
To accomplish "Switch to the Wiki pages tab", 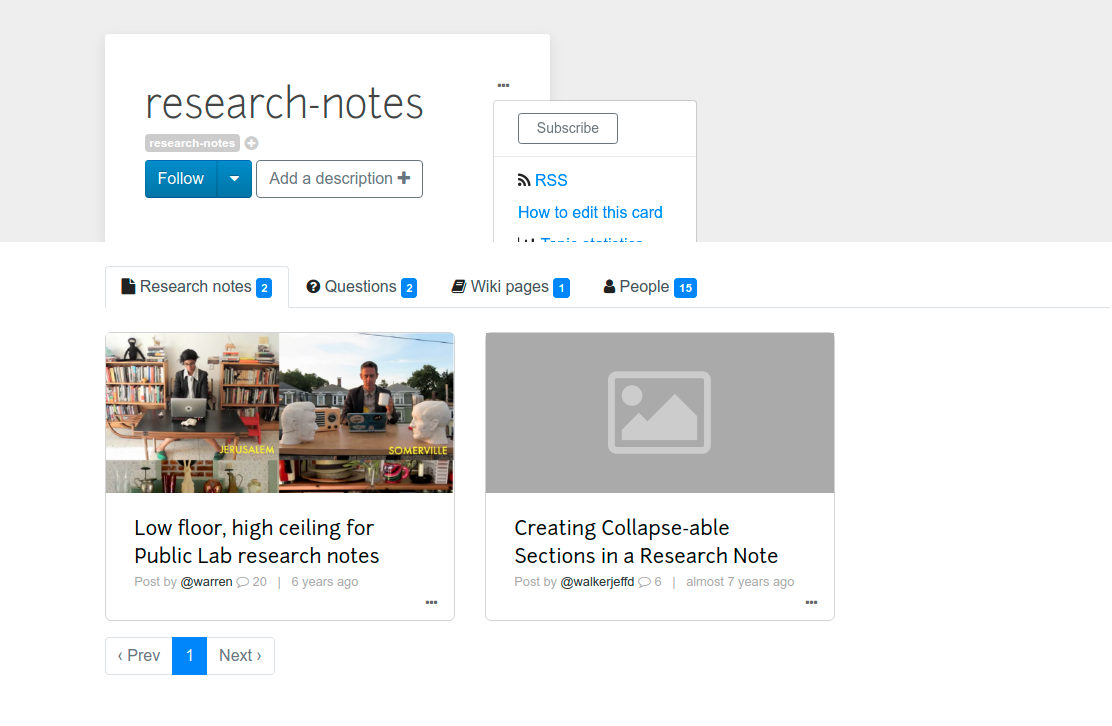I will 510,286.
